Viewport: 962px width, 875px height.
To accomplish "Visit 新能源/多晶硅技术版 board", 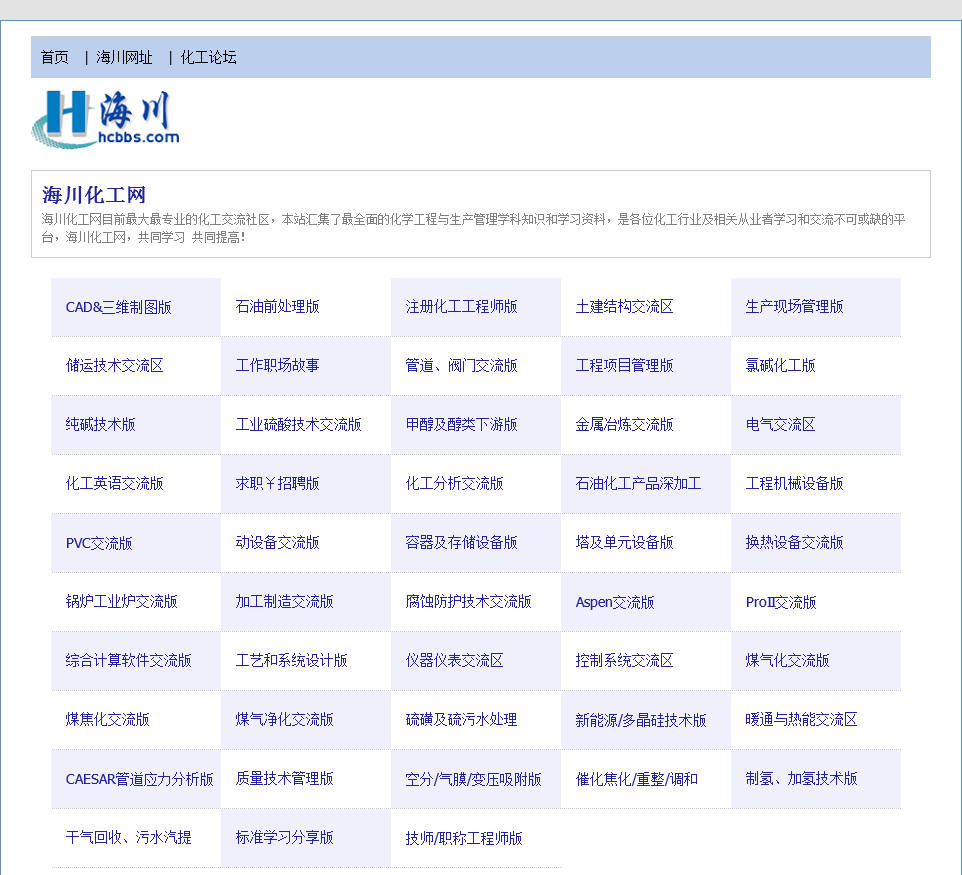I will 641,720.
